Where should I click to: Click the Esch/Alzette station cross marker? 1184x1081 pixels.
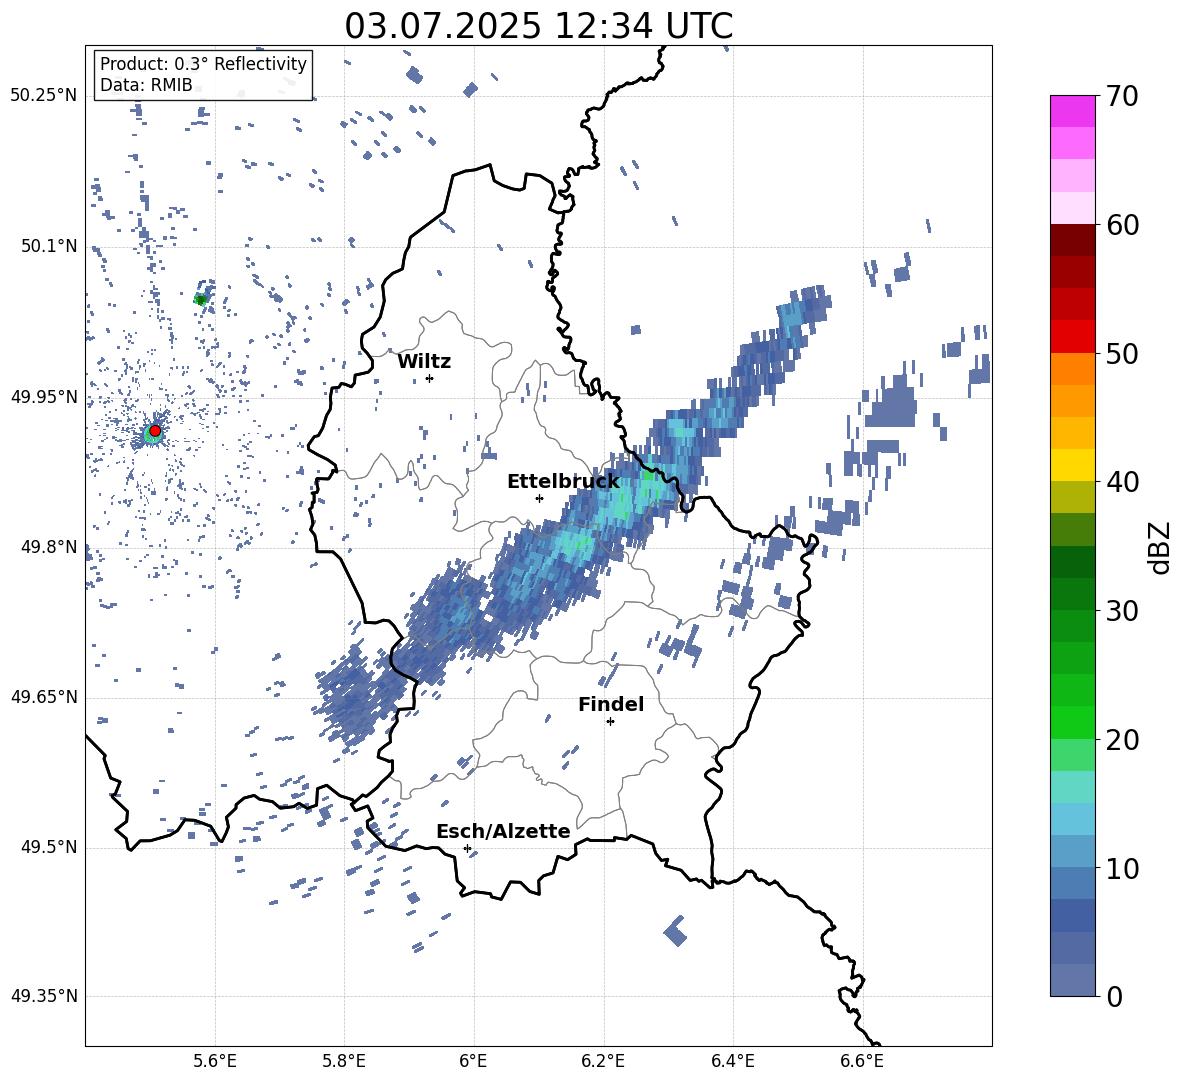(x=467, y=848)
